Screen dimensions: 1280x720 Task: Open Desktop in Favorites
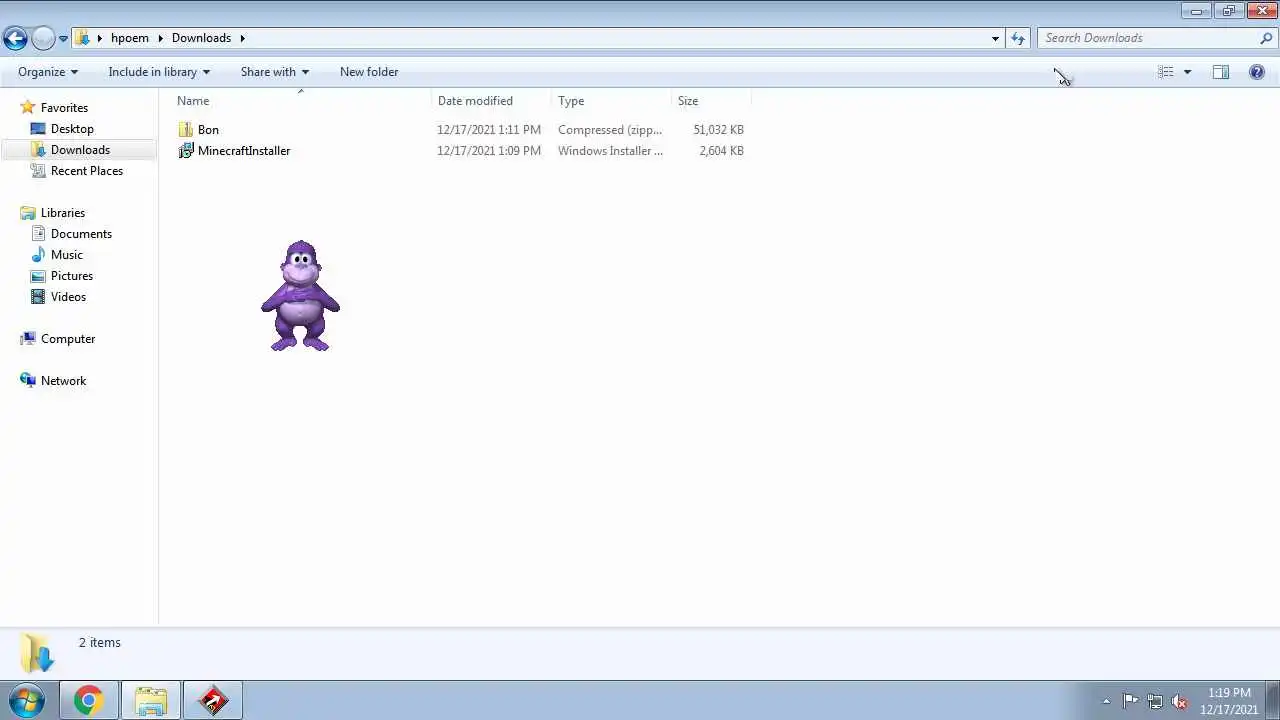click(72, 129)
